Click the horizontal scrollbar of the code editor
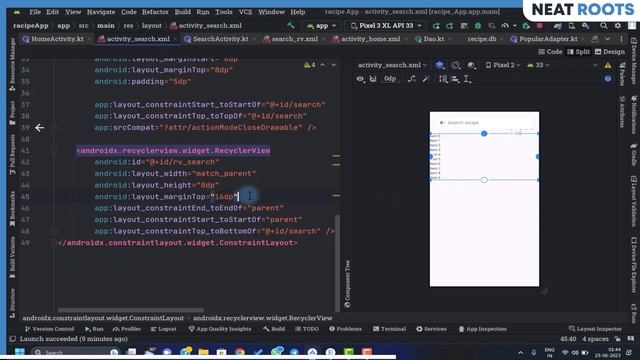Image resolution: width=640 pixels, height=360 pixels. pos(131,310)
